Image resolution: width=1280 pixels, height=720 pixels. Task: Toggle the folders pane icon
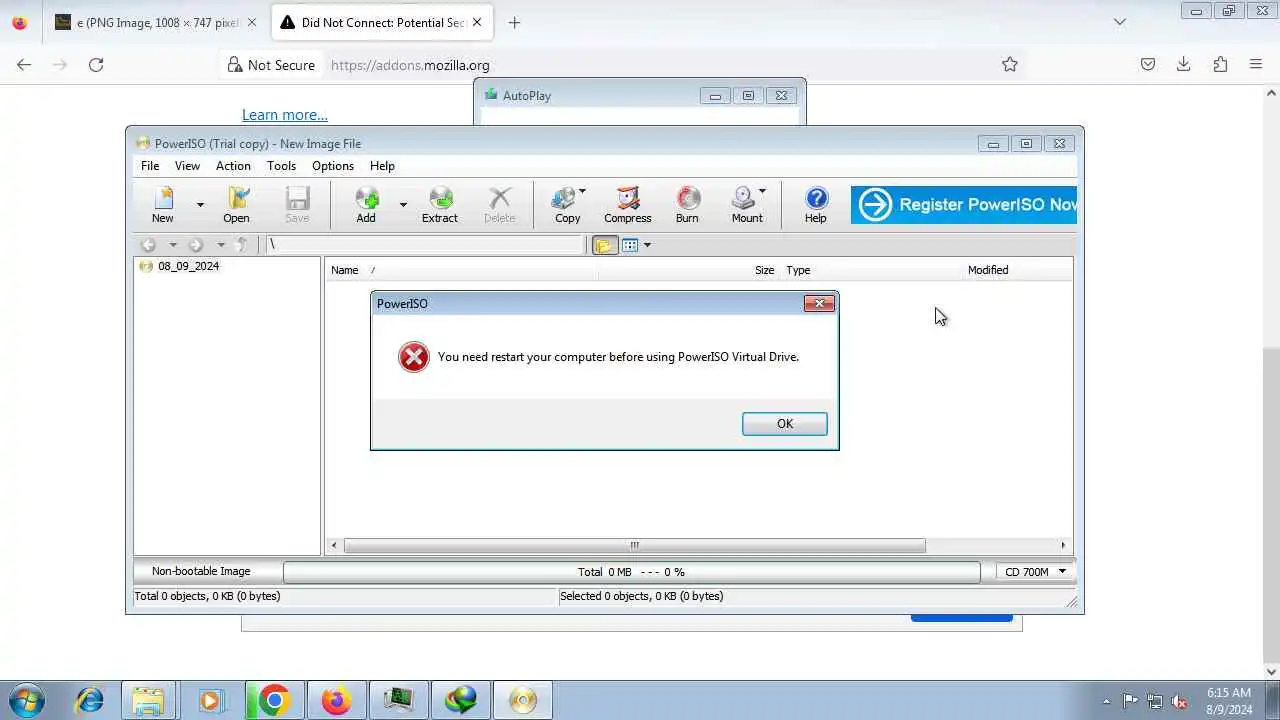coord(605,245)
